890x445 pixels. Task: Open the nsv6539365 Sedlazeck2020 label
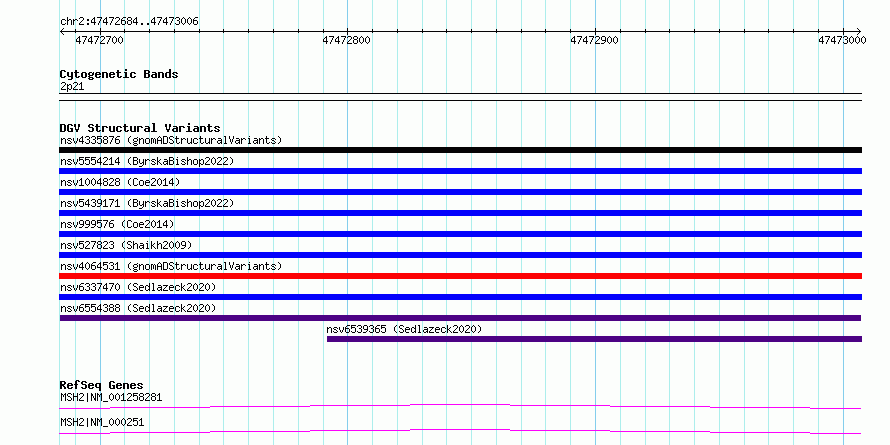click(x=404, y=329)
